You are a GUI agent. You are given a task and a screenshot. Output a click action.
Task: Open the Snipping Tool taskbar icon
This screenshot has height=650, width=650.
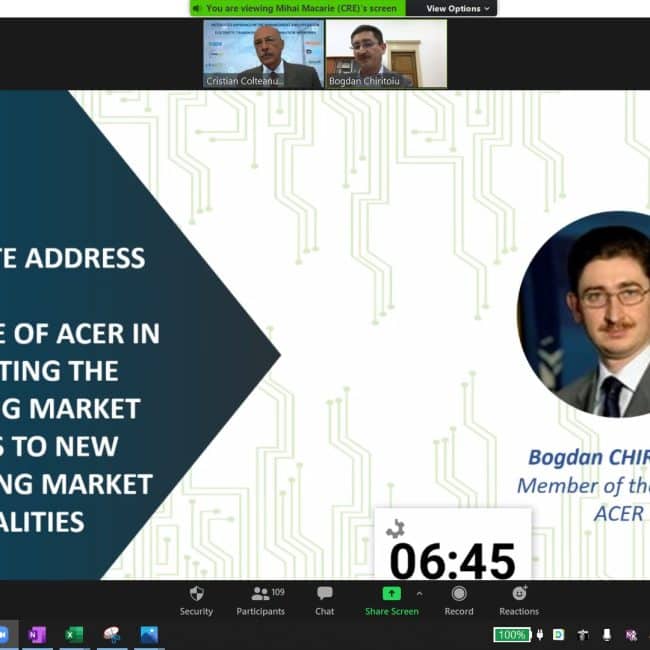click(x=112, y=635)
